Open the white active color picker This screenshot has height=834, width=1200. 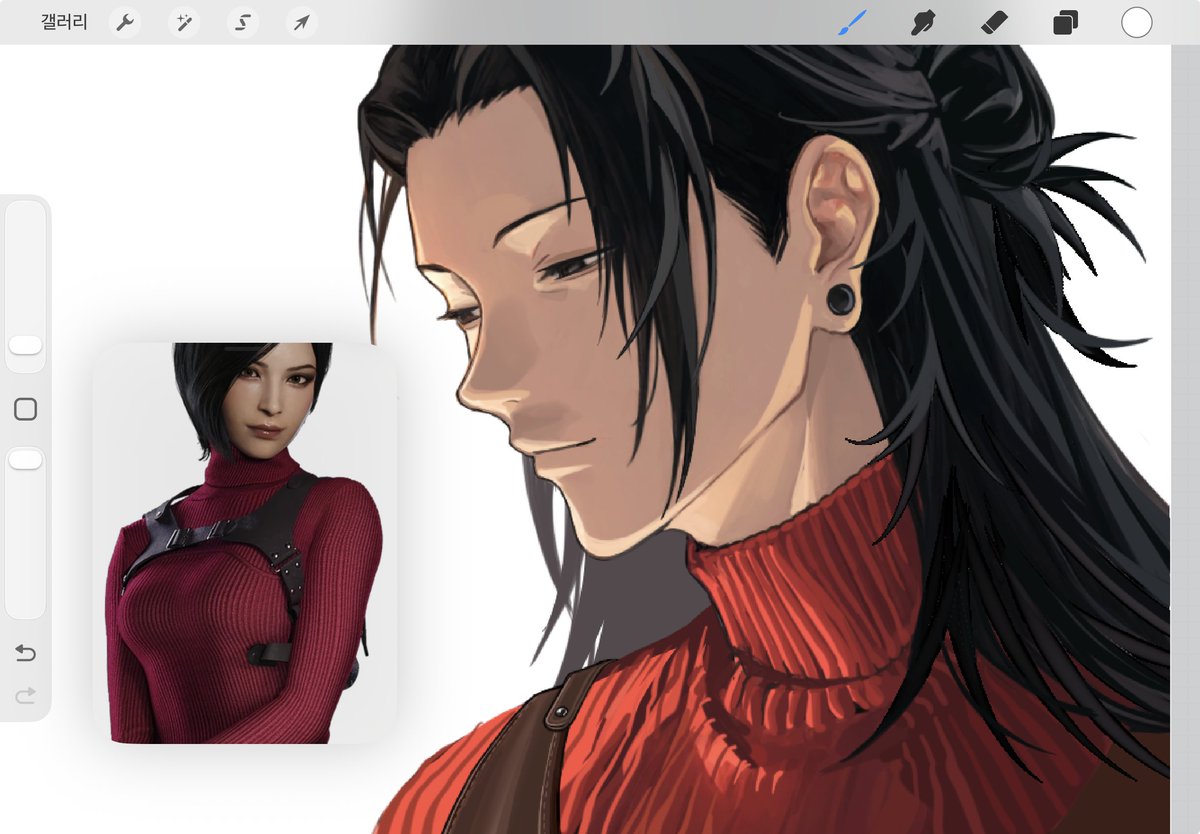1137,22
